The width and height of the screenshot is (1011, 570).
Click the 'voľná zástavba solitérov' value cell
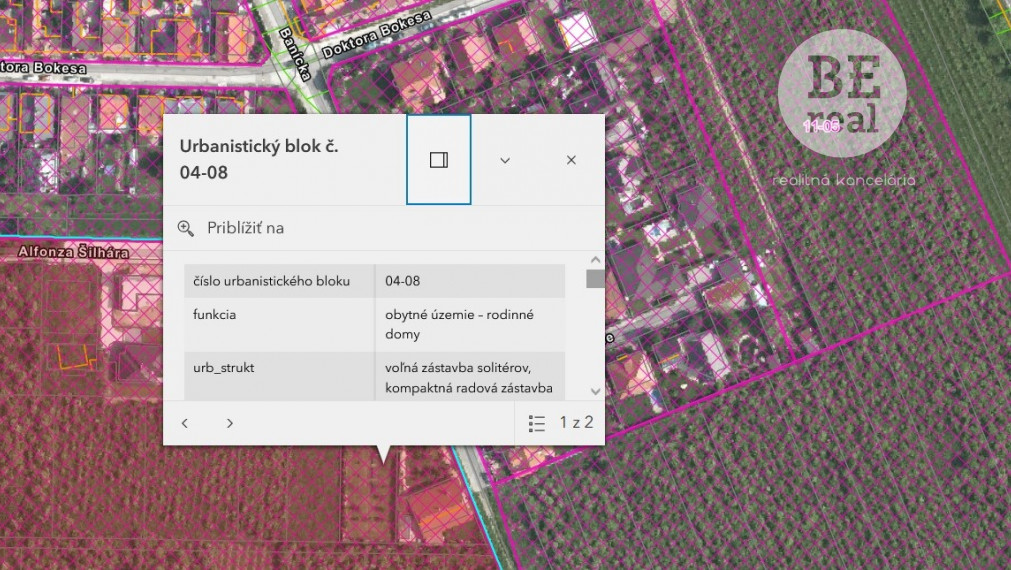468,377
